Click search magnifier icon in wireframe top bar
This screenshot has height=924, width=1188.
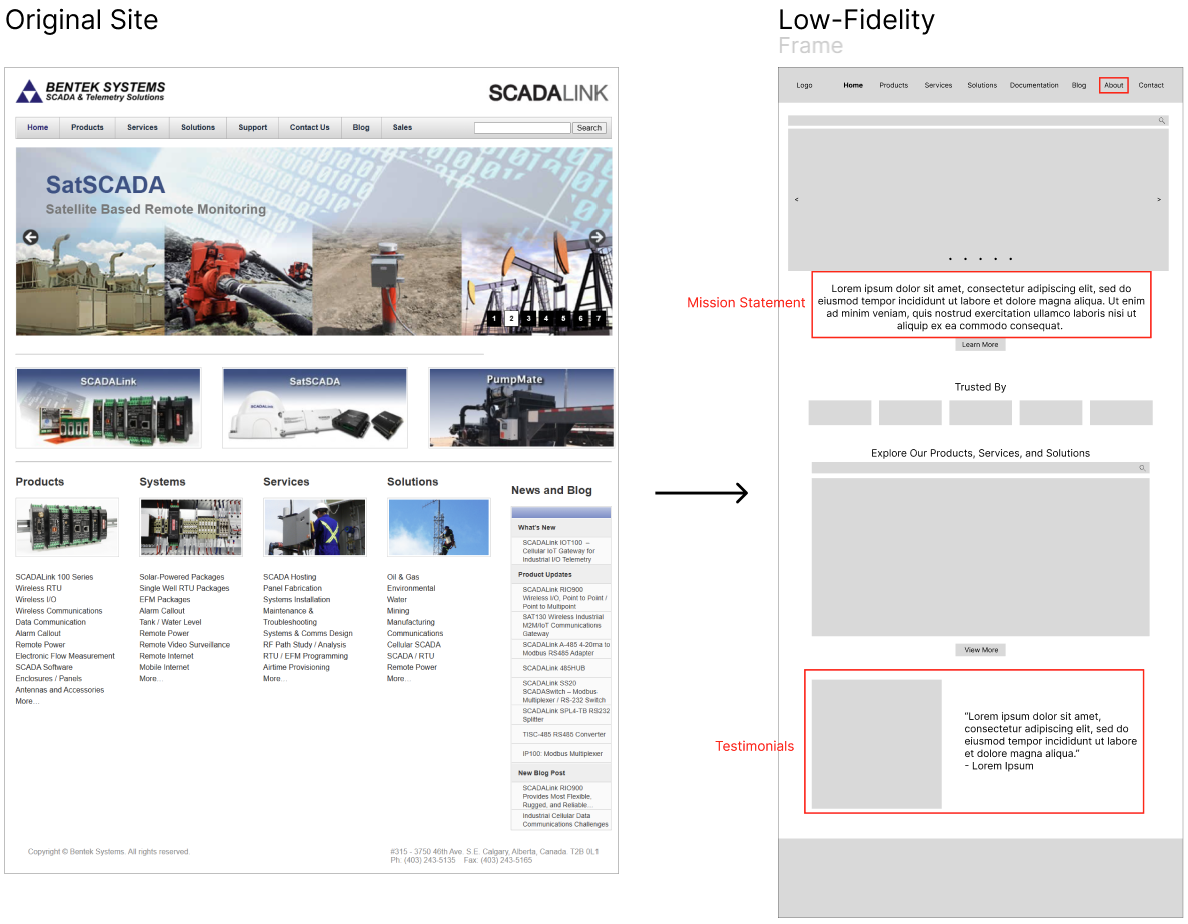(x=1161, y=120)
